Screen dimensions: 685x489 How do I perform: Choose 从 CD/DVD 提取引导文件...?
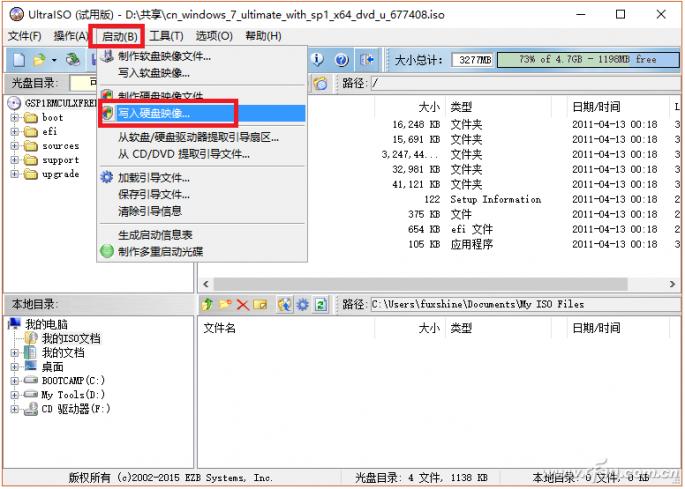pos(202,154)
